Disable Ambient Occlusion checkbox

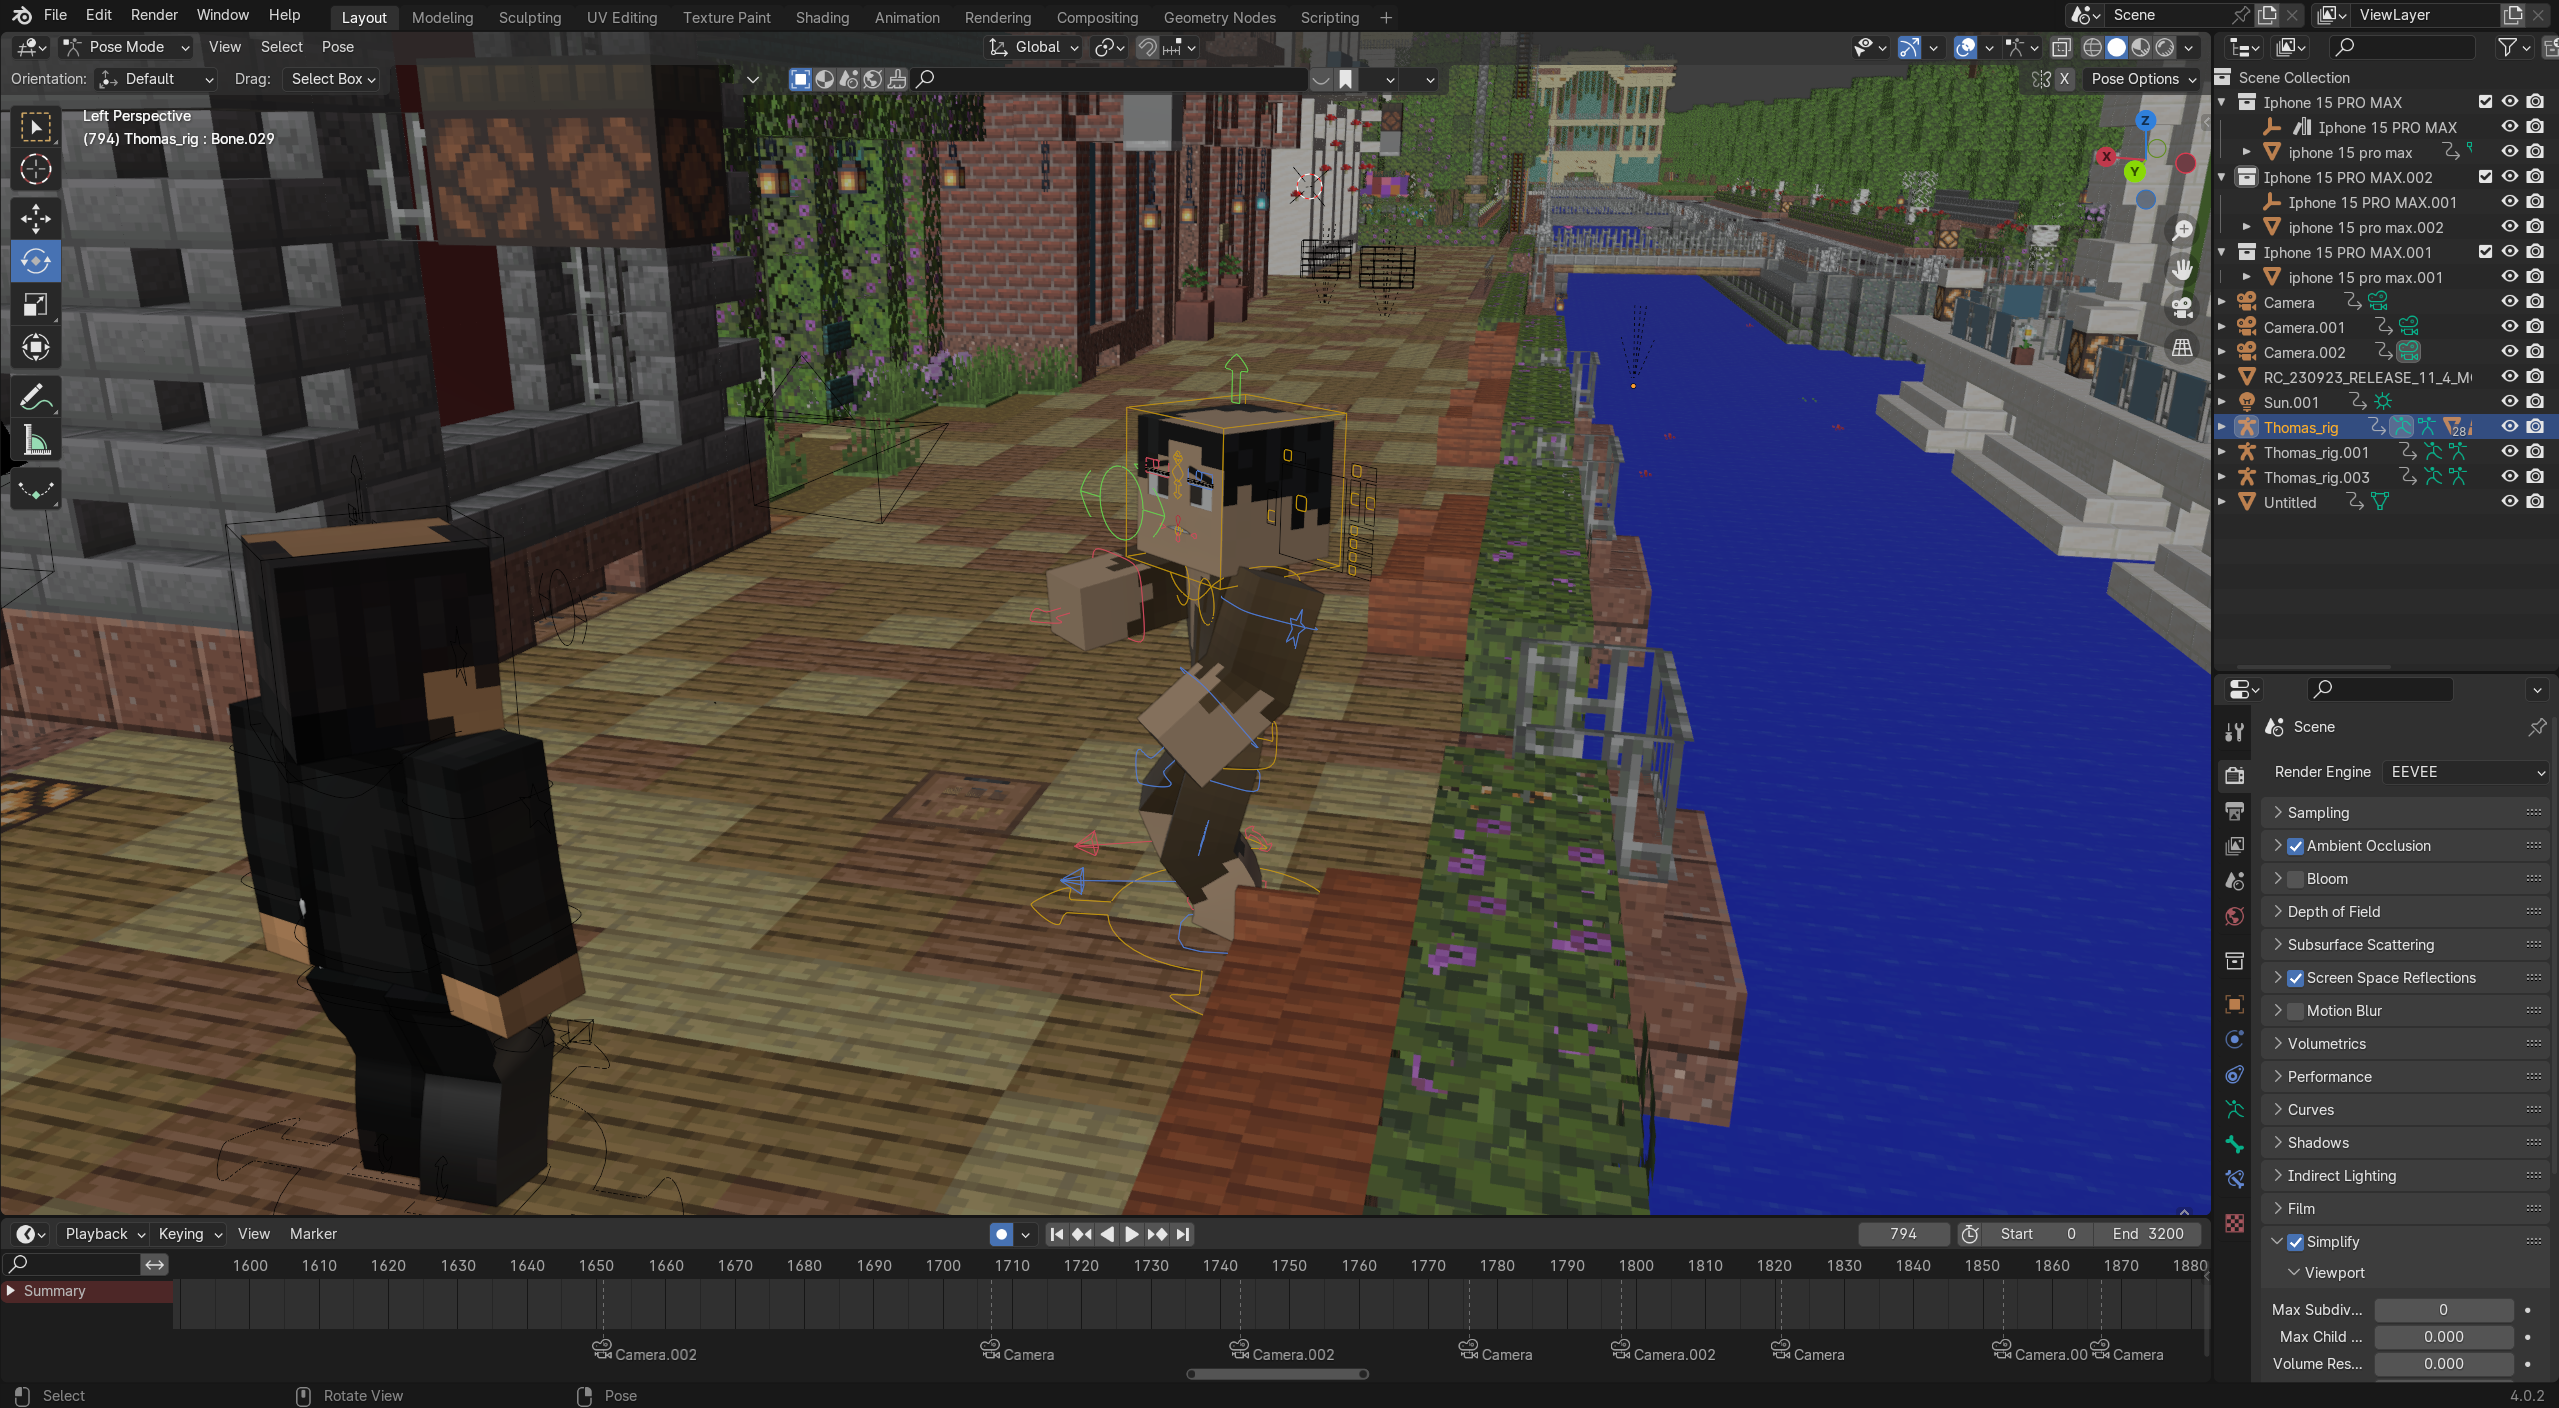pyautogui.click(x=2296, y=846)
